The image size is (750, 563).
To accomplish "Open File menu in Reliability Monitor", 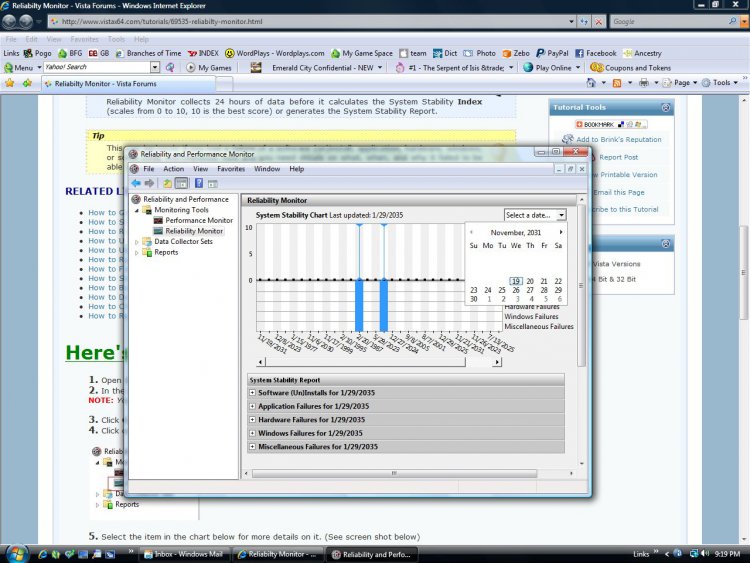I will (149, 169).
